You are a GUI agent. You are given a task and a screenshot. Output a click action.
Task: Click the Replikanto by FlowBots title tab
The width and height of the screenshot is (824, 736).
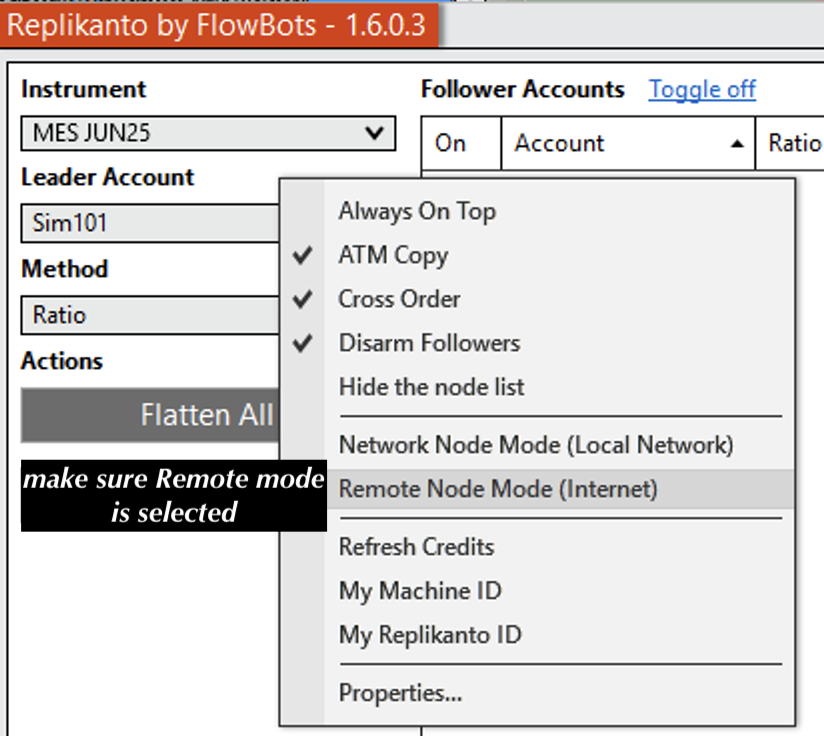(219, 25)
